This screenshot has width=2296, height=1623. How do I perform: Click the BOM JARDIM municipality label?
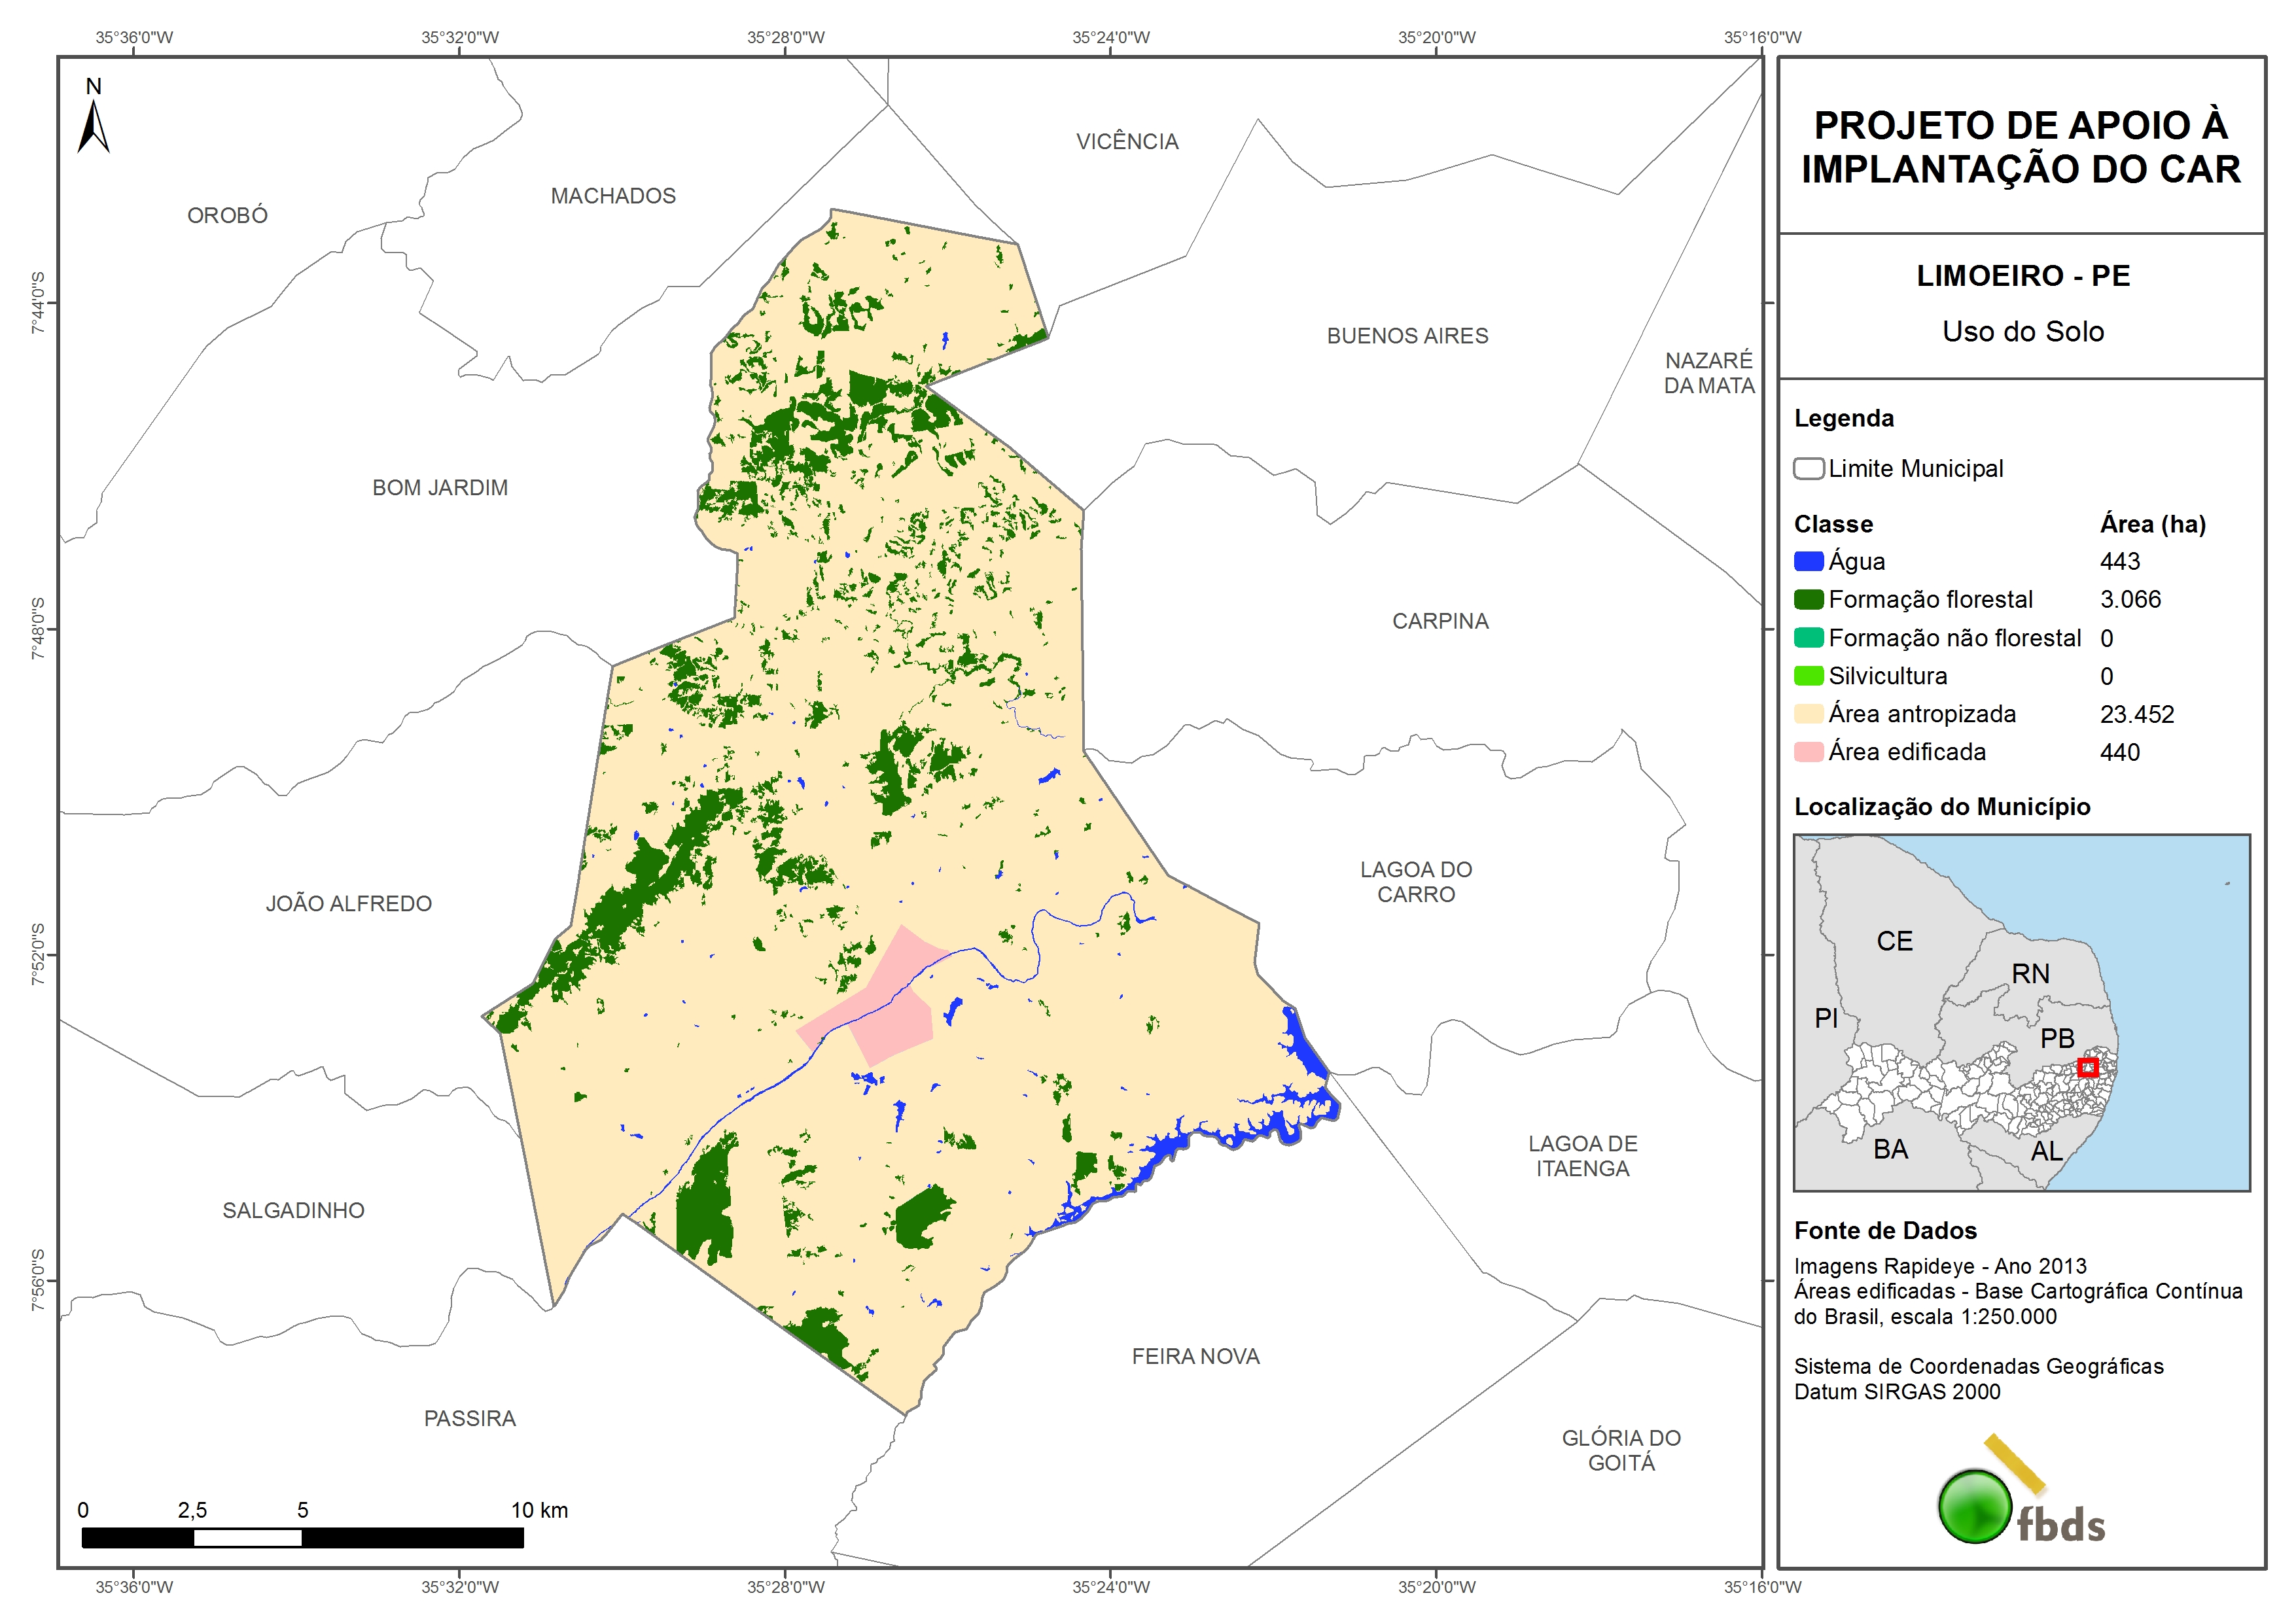click(440, 488)
